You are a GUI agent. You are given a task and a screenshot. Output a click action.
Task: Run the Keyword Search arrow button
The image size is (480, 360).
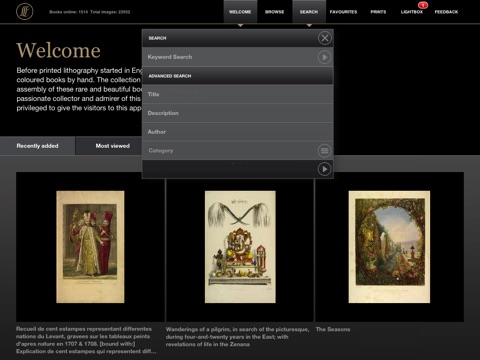coord(324,57)
